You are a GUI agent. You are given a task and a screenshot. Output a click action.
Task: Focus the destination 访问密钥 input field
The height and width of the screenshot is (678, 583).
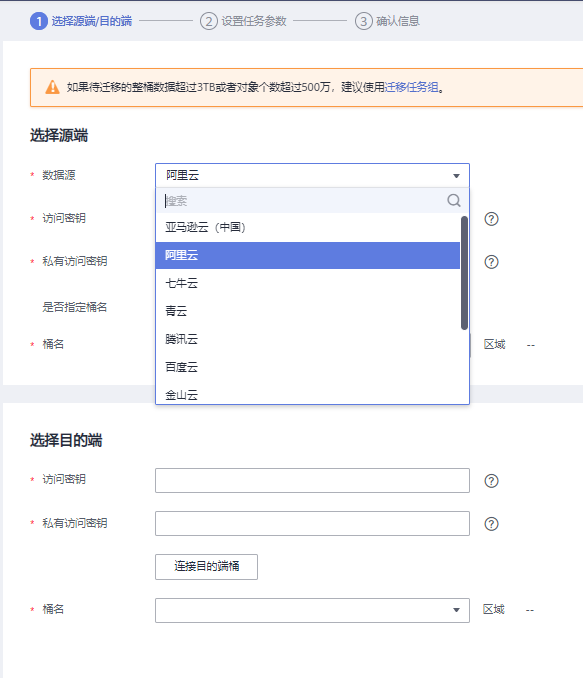point(312,480)
